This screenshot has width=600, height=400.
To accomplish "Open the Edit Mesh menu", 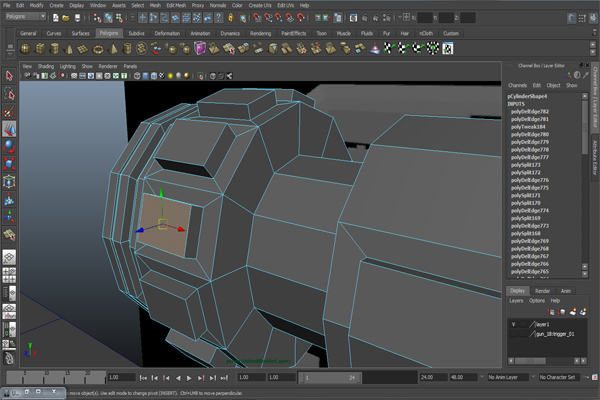I will [176, 5].
